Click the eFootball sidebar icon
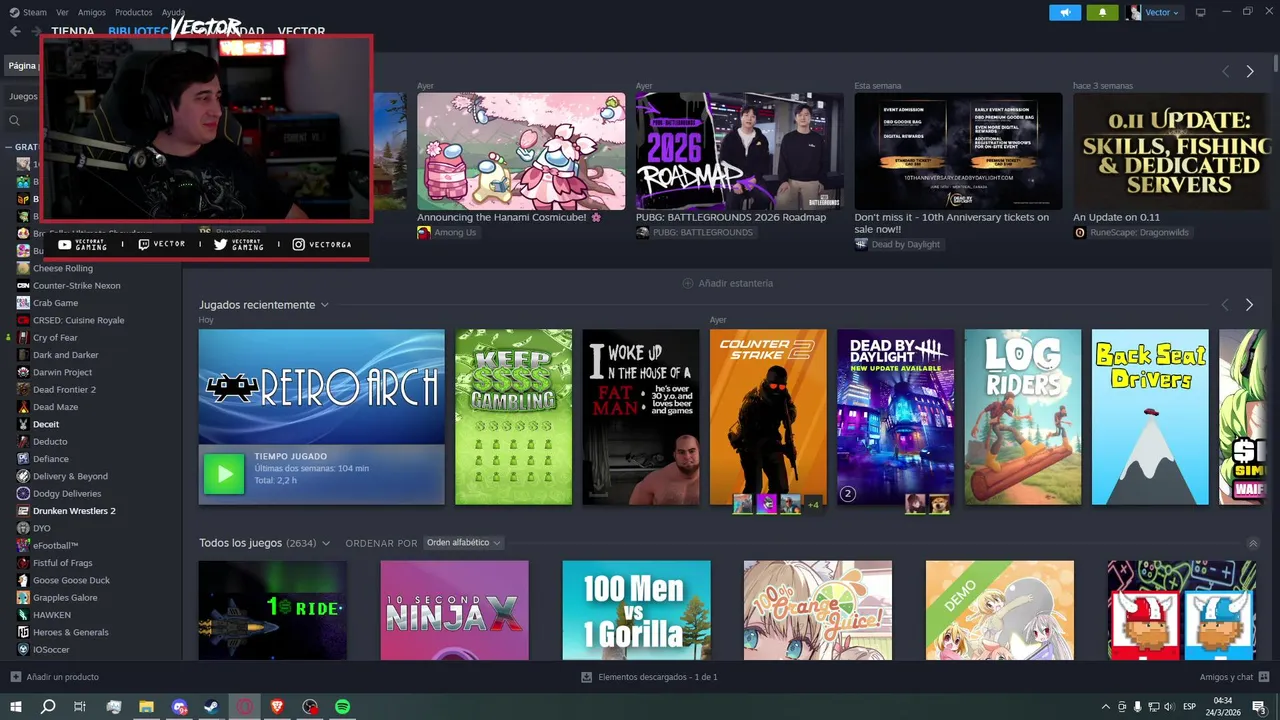 pyautogui.click(x=23, y=545)
